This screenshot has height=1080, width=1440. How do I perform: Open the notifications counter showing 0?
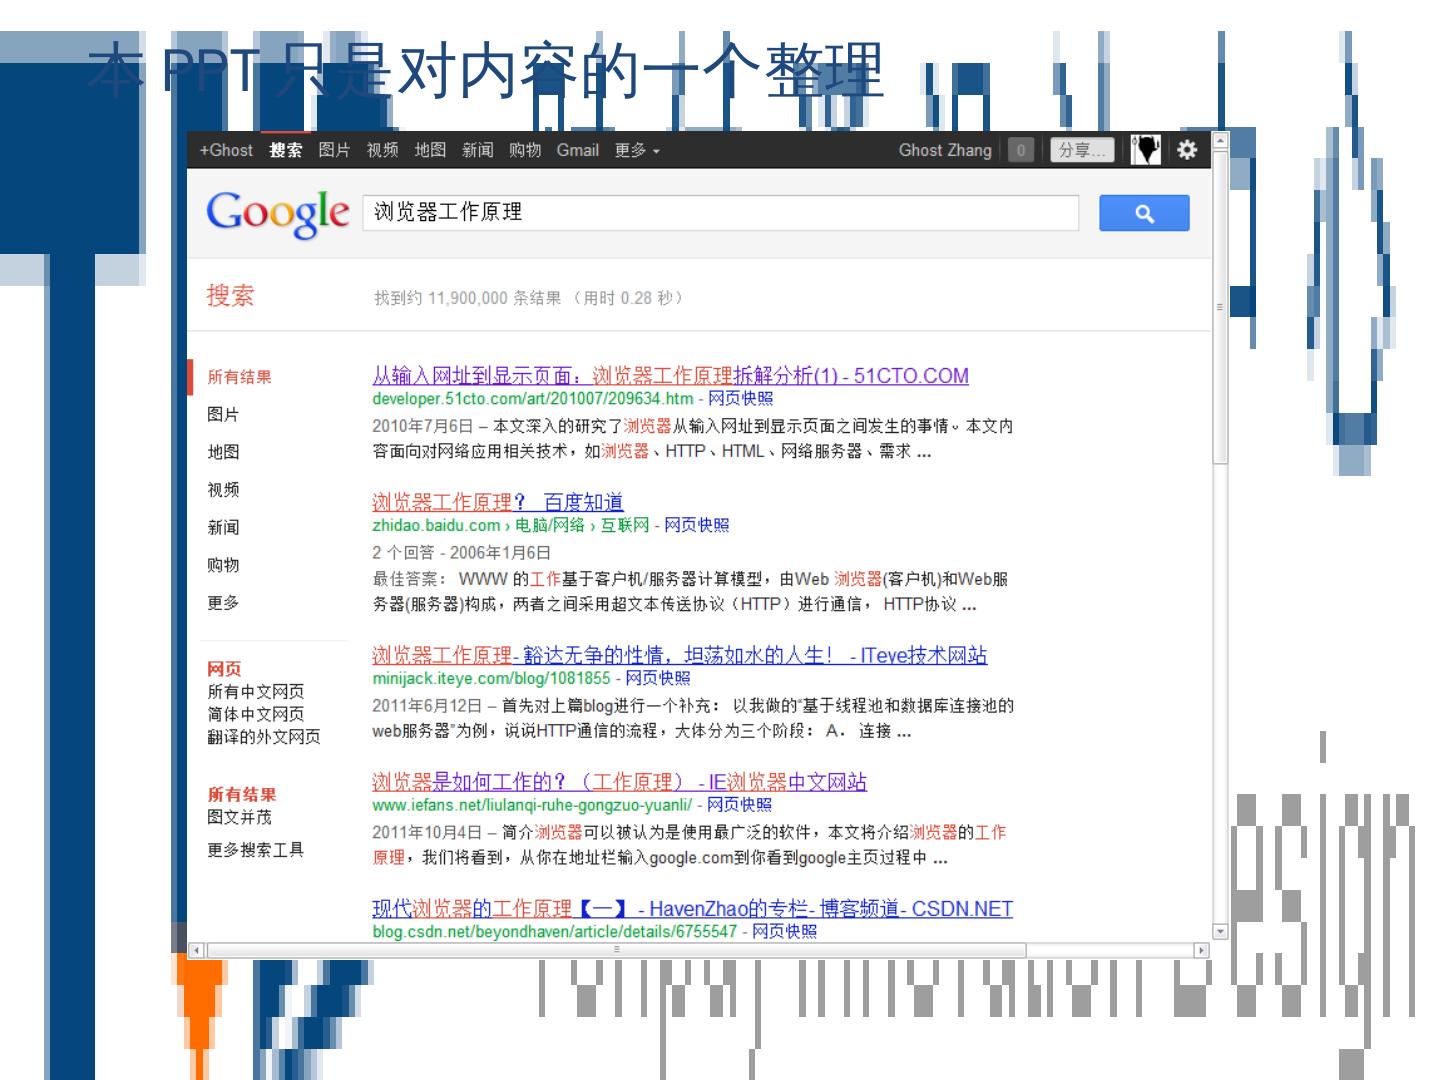click(x=1020, y=150)
